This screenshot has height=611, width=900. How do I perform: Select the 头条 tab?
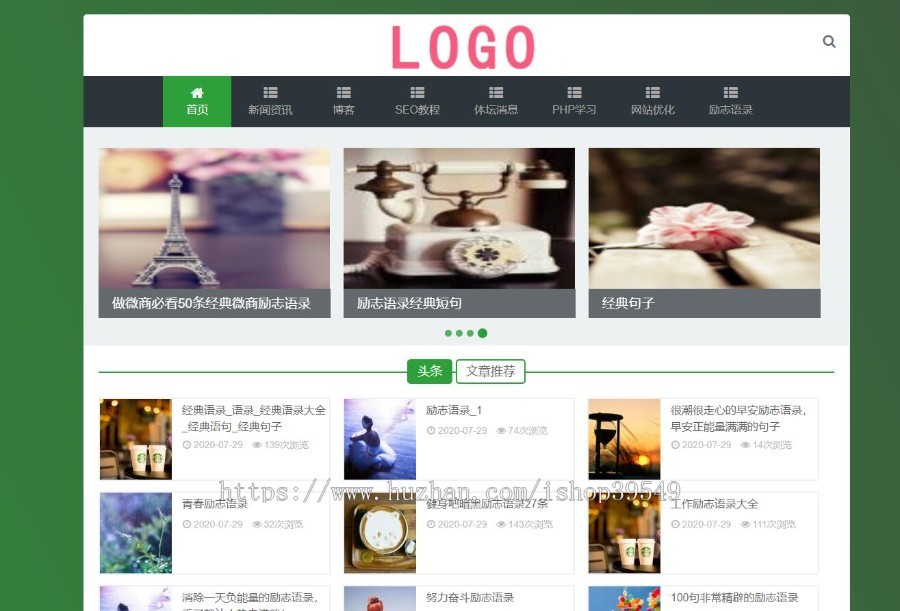pos(429,372)
